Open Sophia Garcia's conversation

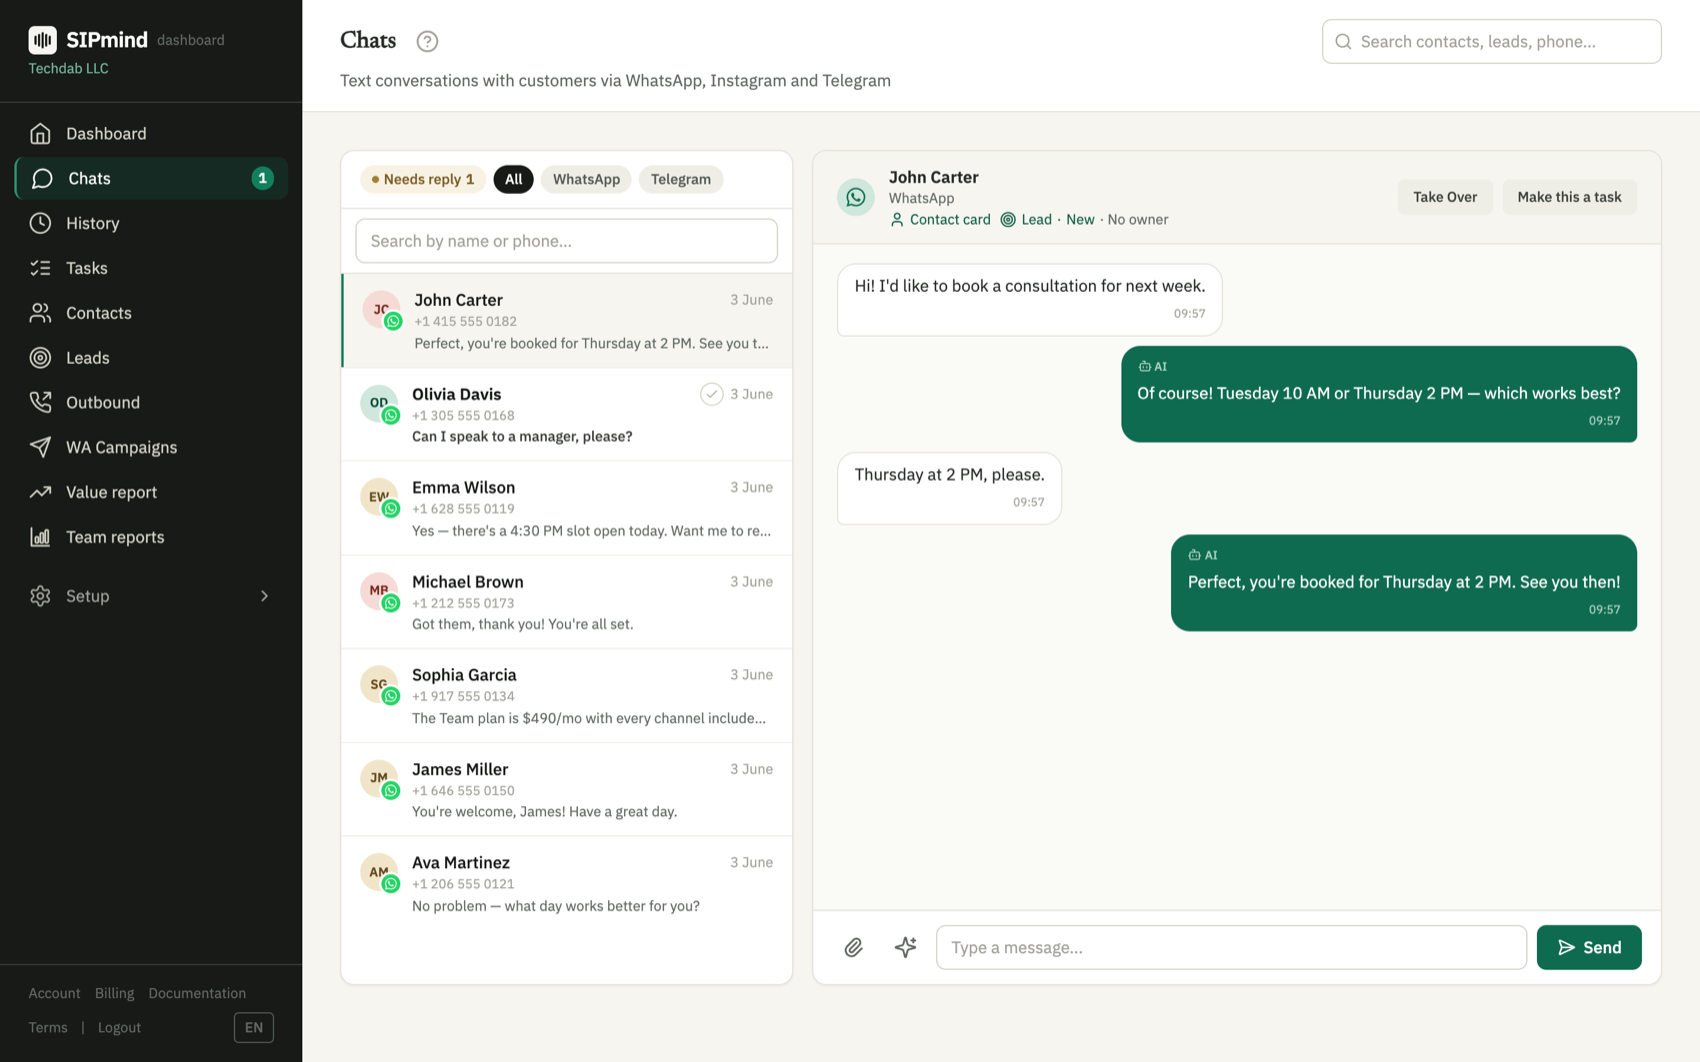coord(566,696)
